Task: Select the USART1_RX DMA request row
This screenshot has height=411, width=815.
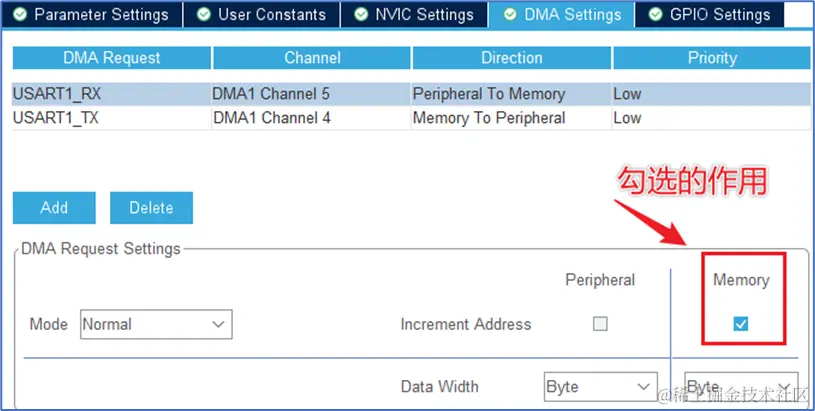Action: 110,94
